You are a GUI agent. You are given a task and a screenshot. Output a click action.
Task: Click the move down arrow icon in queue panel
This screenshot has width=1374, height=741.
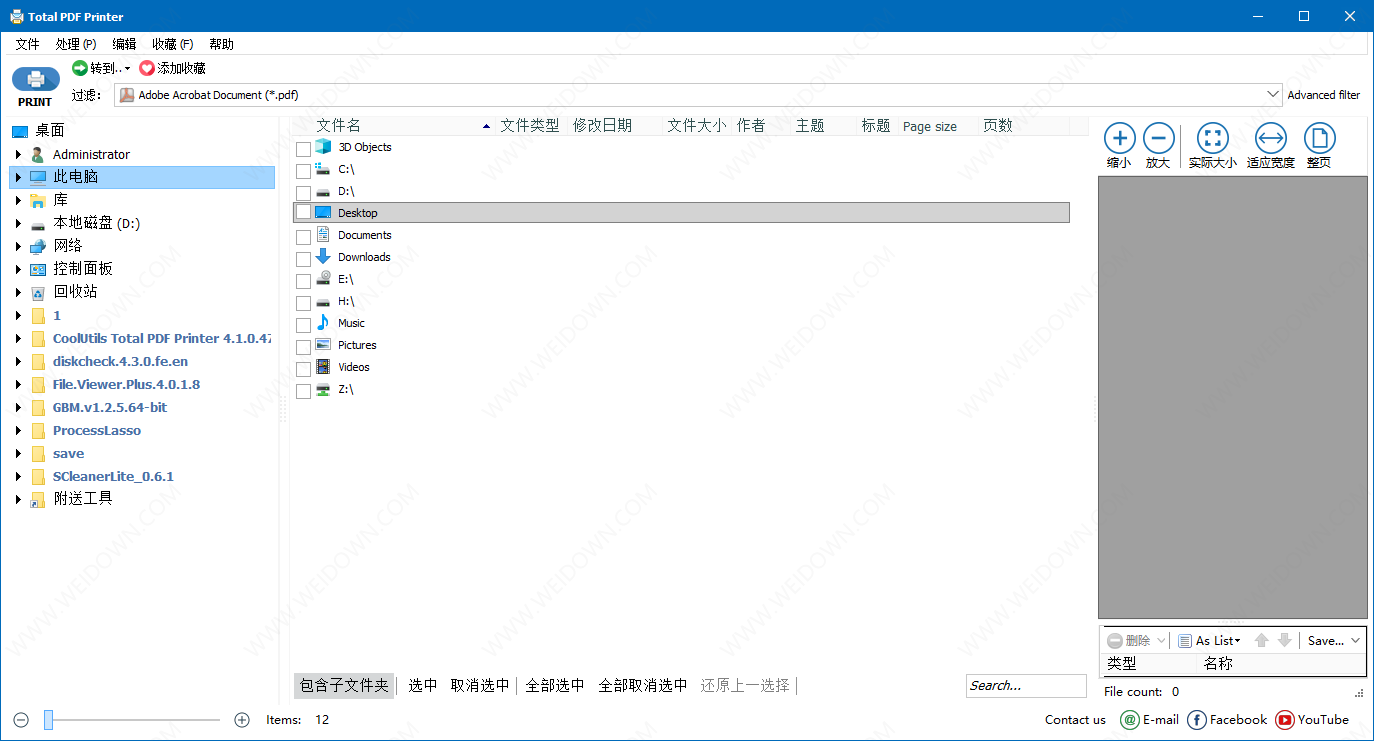click(1285, 640)
